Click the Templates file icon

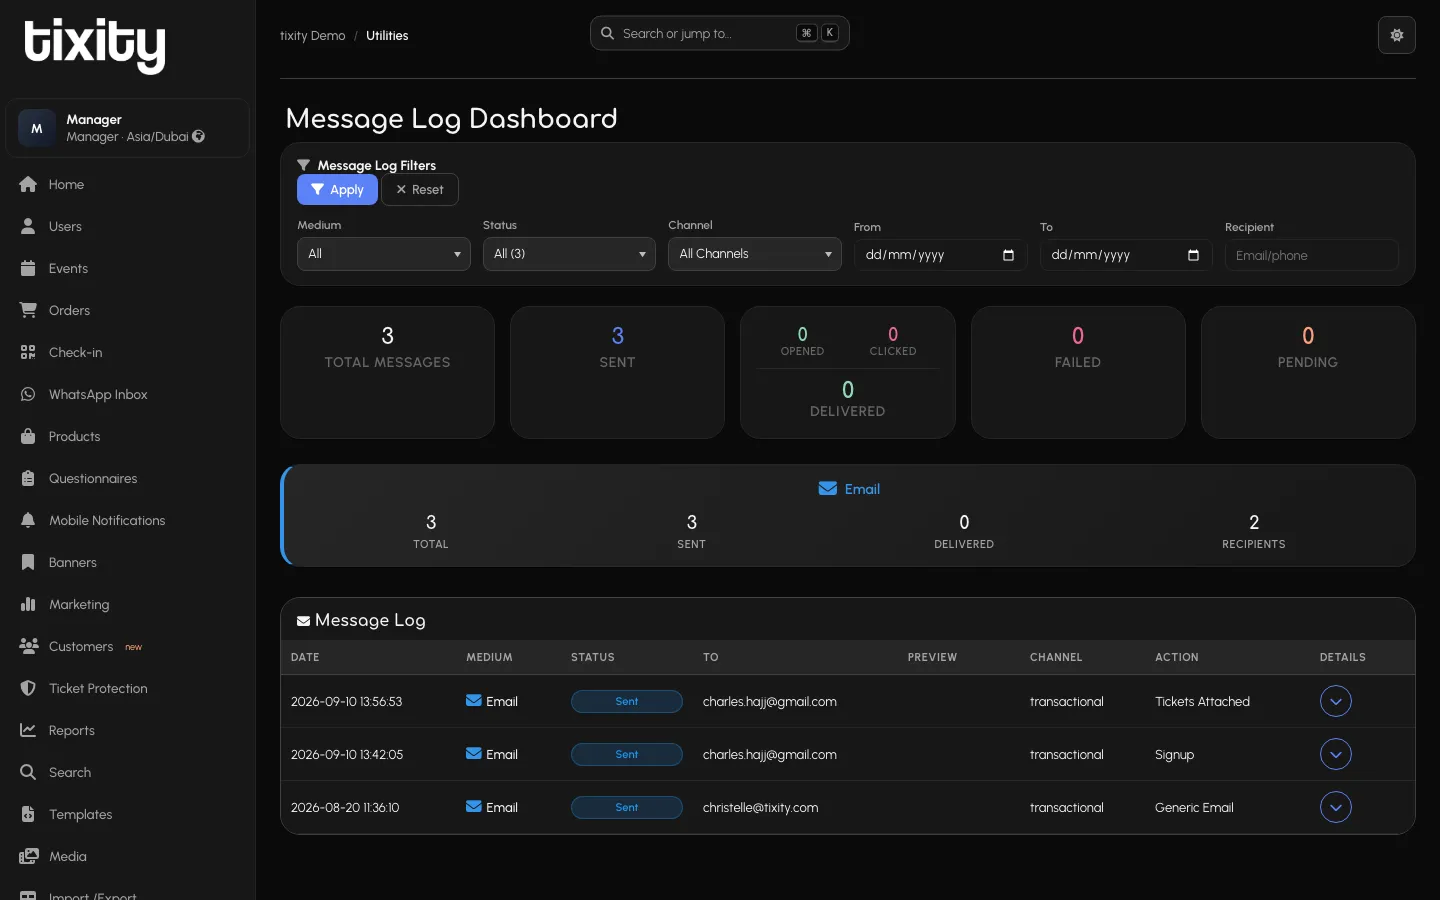[28, 814]
